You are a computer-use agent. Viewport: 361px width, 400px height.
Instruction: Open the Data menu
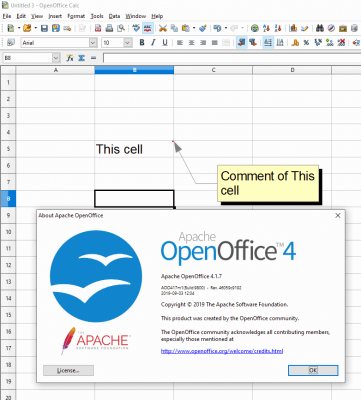point(114,16)
